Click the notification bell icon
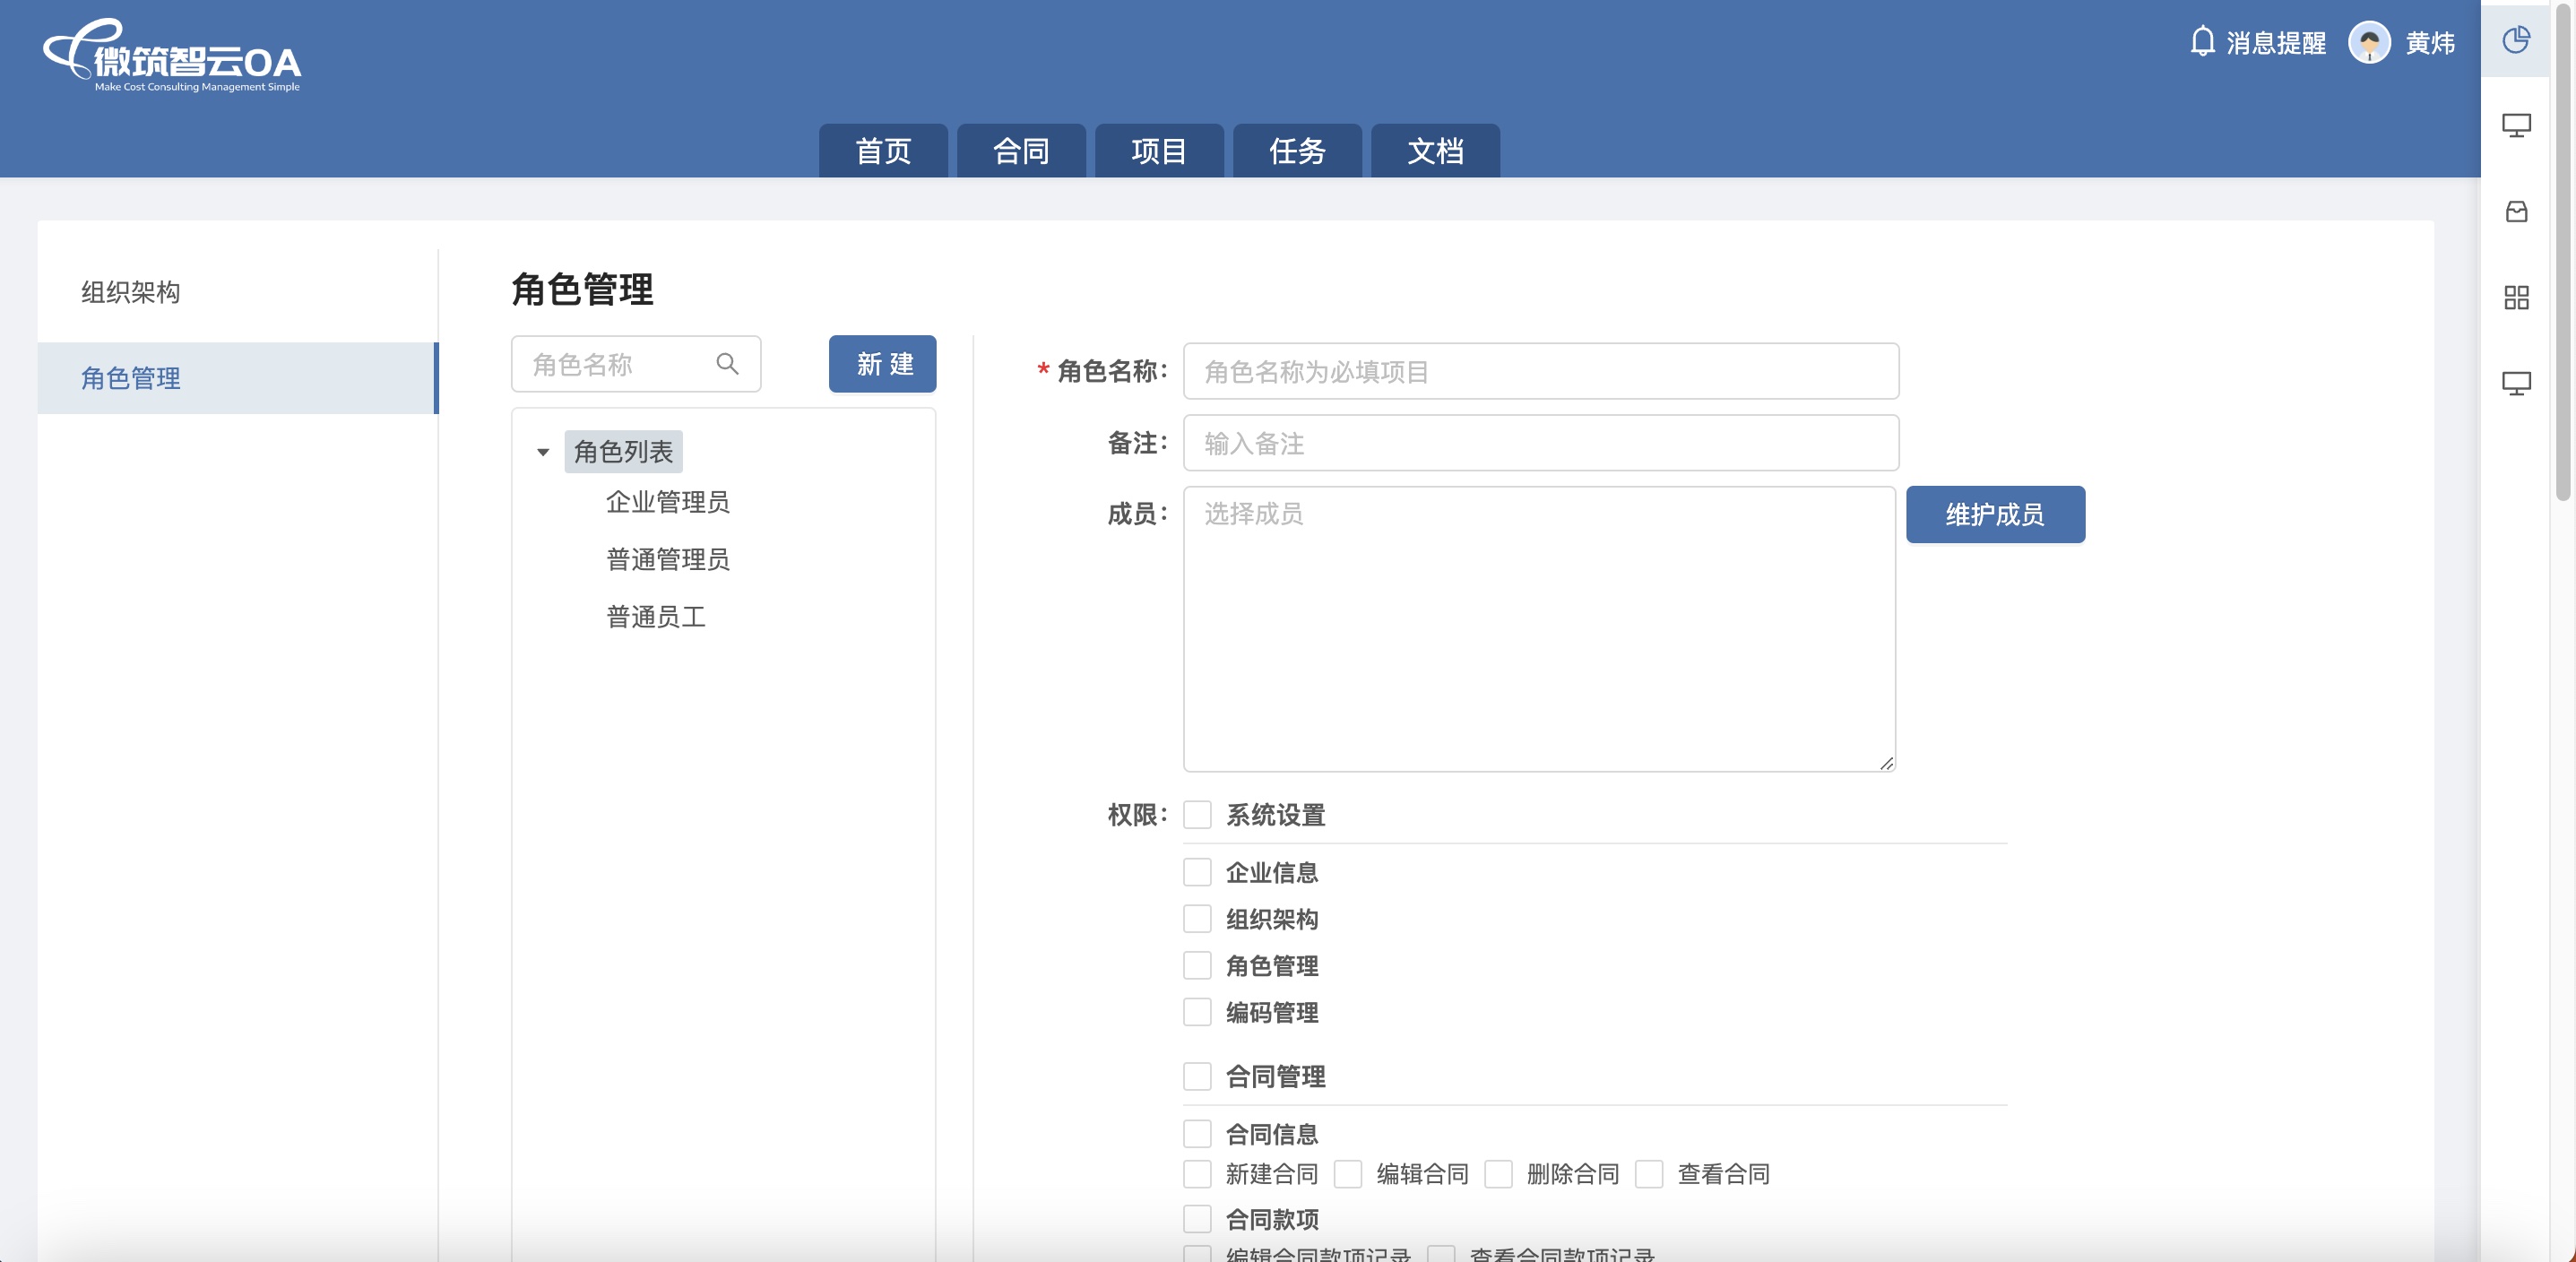Screen dimensions: 2576x1262 [2201, 42]
